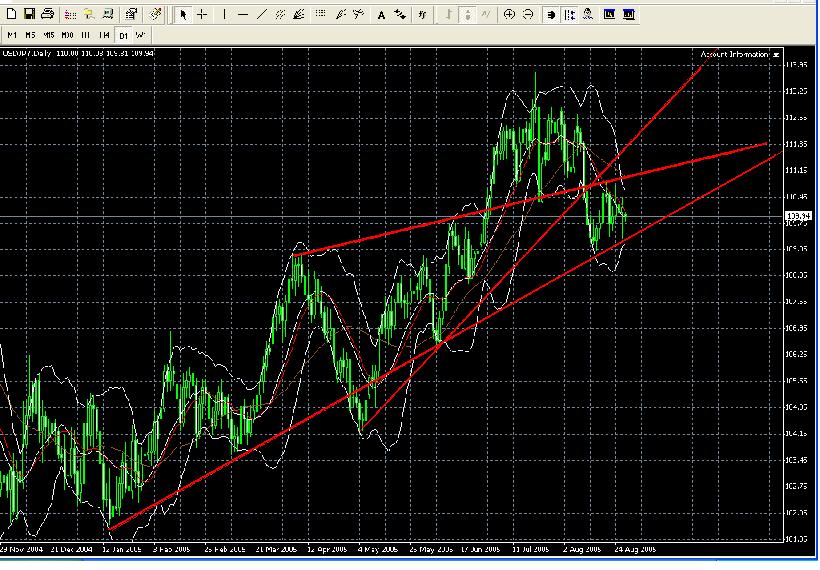
Task: Click the first blue chart window icon
Action: pos(610,15)
